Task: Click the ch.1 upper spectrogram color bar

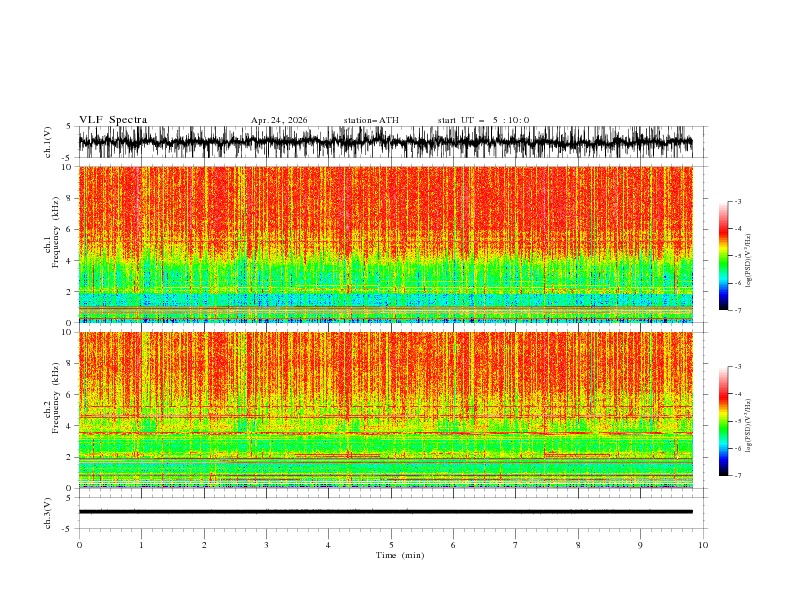Action: click(723, 255)
